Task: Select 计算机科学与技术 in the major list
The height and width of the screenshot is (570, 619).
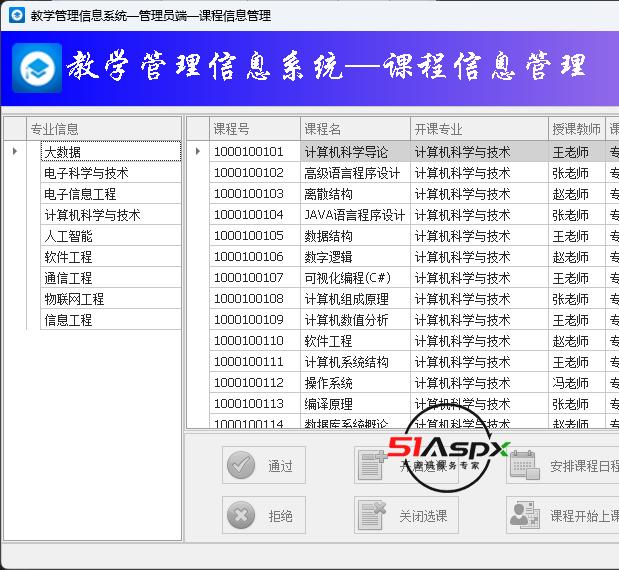Action: click(111, 215)
